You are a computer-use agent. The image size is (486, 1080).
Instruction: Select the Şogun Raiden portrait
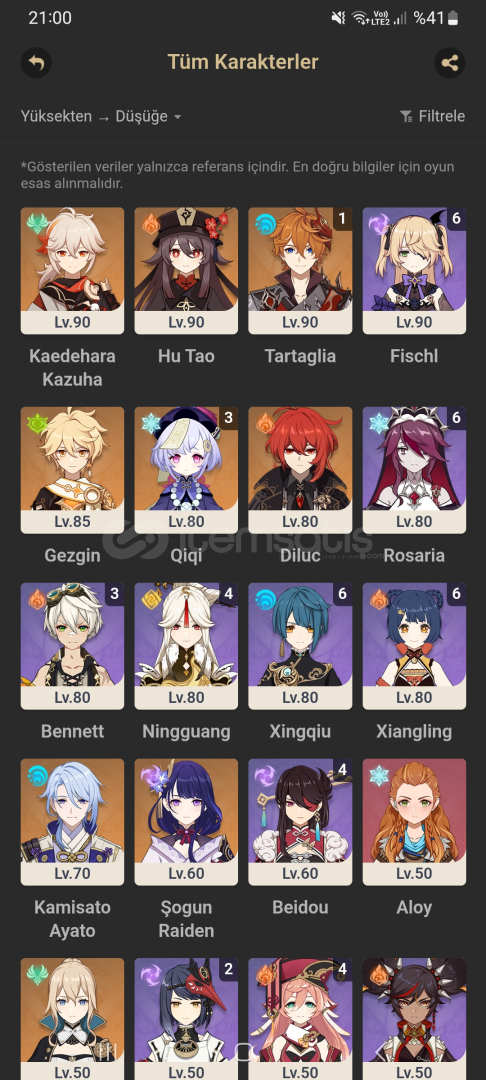point(187,822)
